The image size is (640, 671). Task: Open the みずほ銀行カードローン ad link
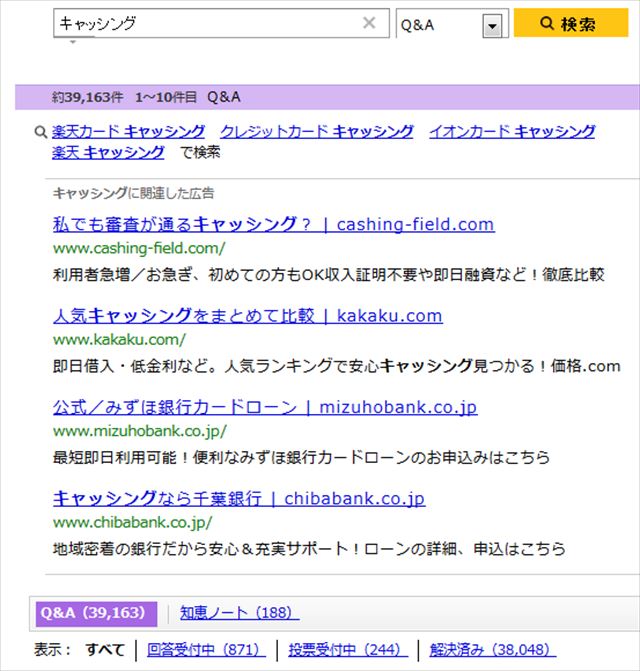click(x=265, y=407)
